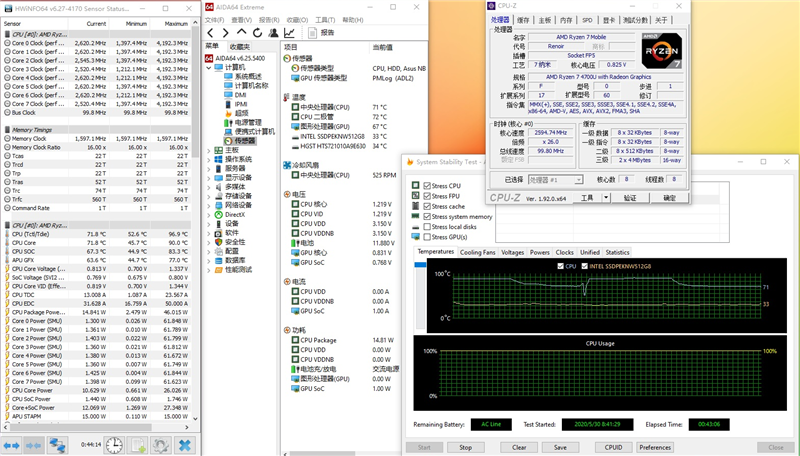This screenshot has height=456, width=800.
Task: Uncheck the Stress CPU checkbox
Action: 428,186
